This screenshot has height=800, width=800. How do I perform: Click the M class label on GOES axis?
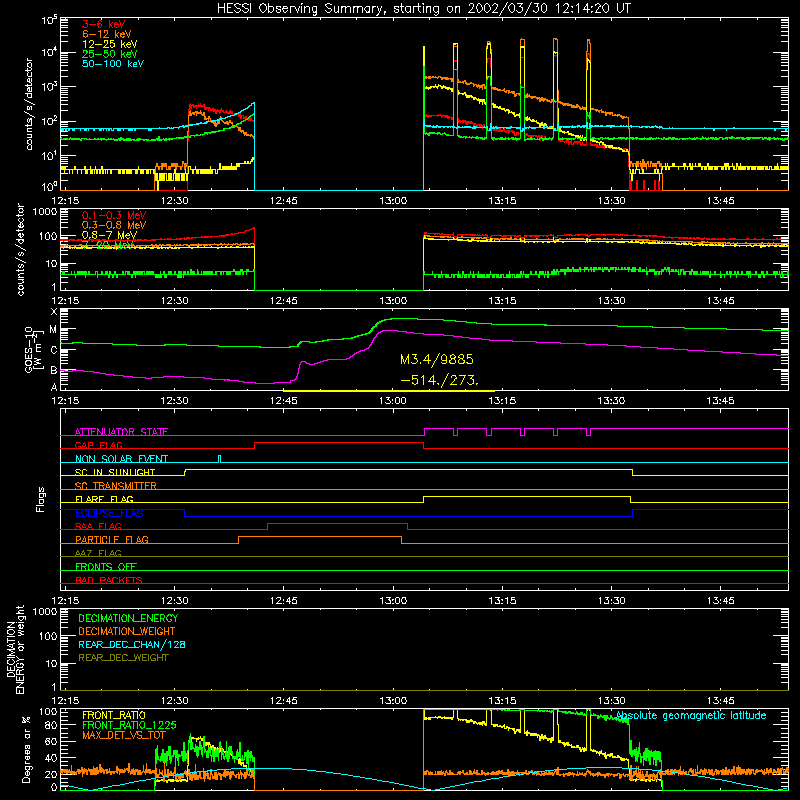[53, 330]
